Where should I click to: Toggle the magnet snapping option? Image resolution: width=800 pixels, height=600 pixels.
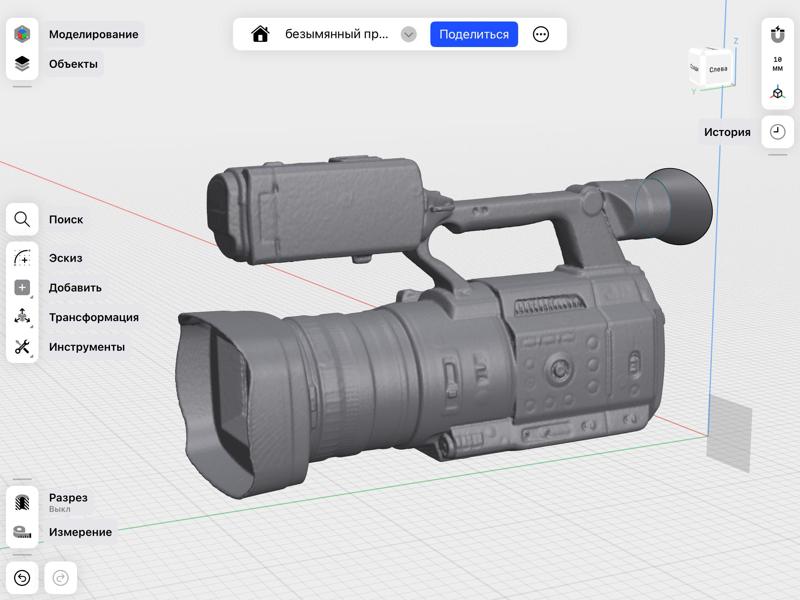(x=777, y=35)
